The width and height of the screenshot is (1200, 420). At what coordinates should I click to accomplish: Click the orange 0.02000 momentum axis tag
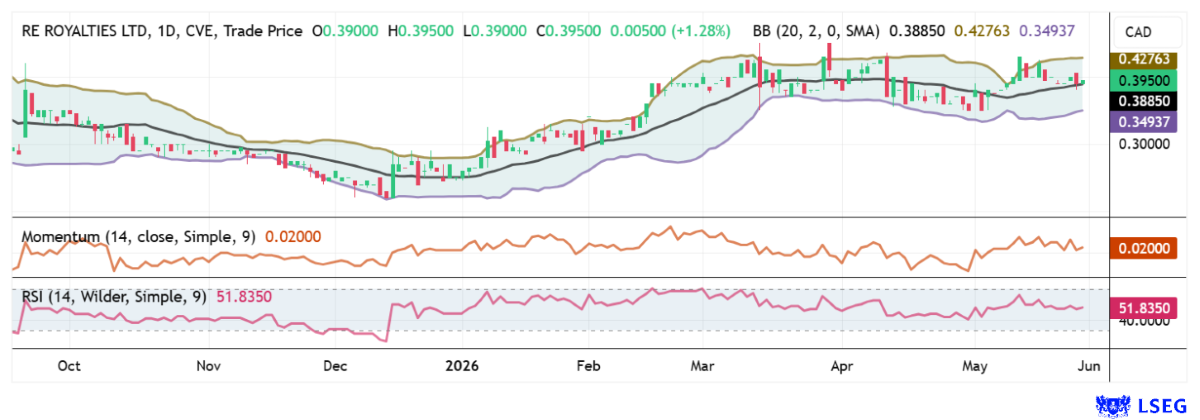[x=1145, y=247]
